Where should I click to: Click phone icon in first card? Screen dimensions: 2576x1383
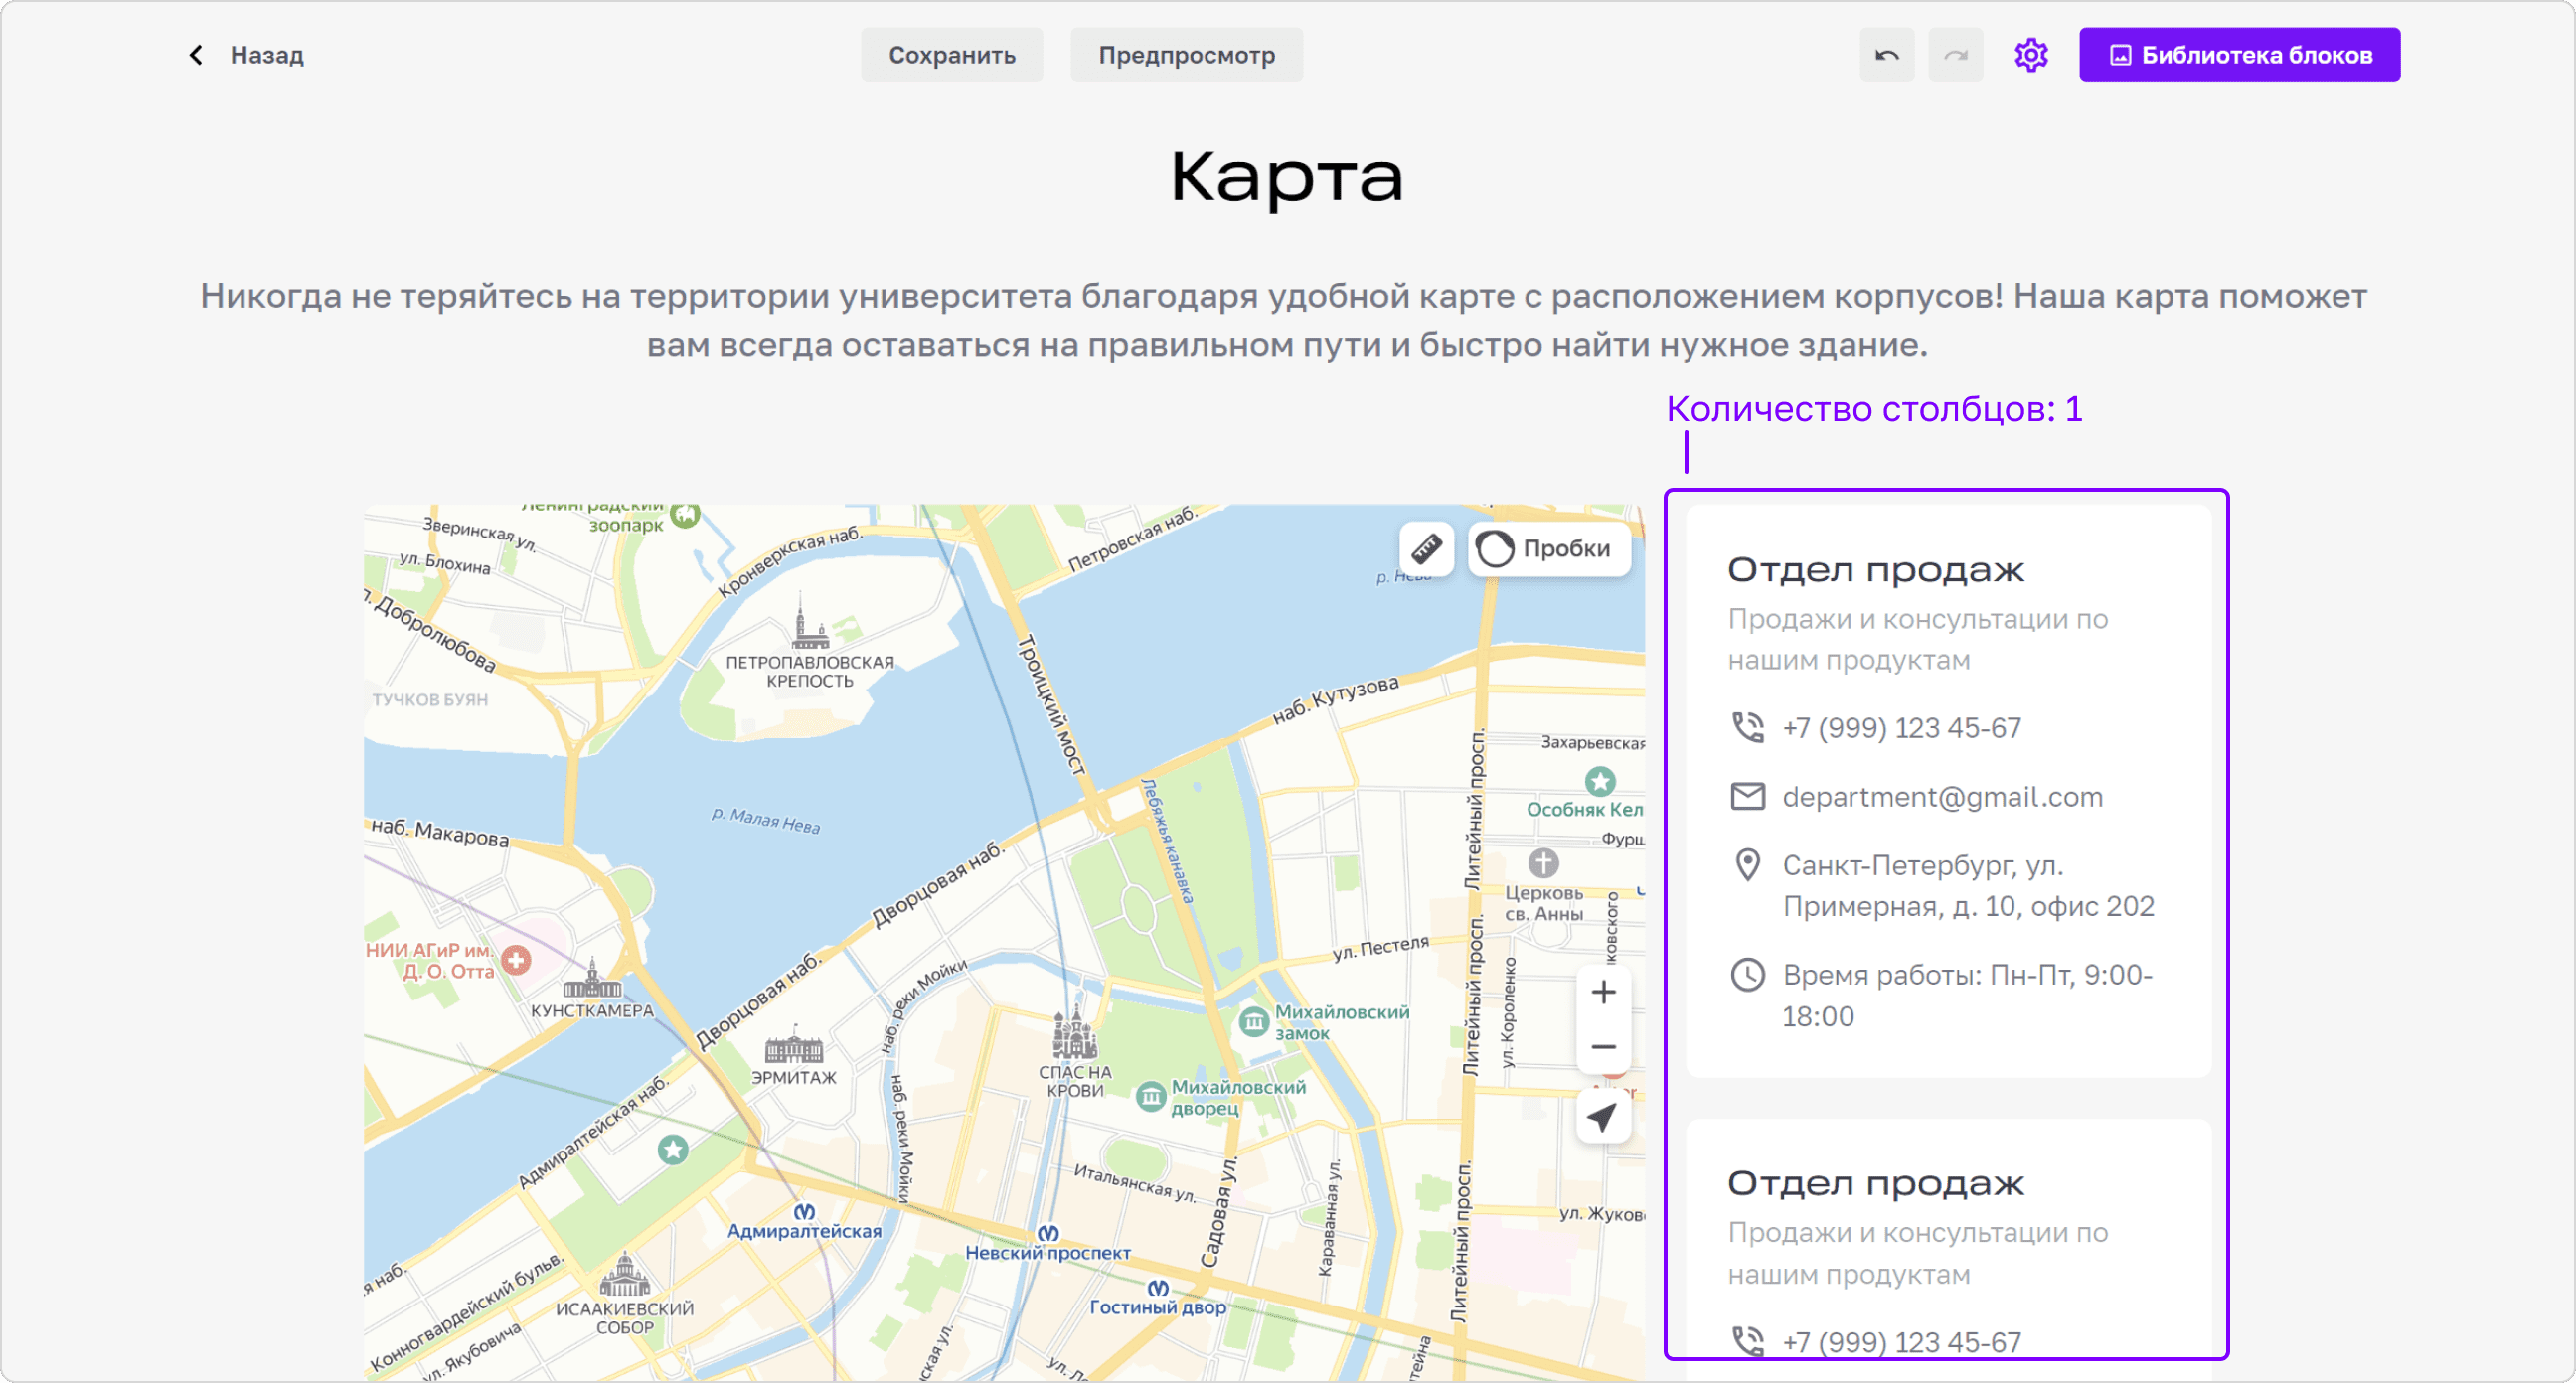1747,727
